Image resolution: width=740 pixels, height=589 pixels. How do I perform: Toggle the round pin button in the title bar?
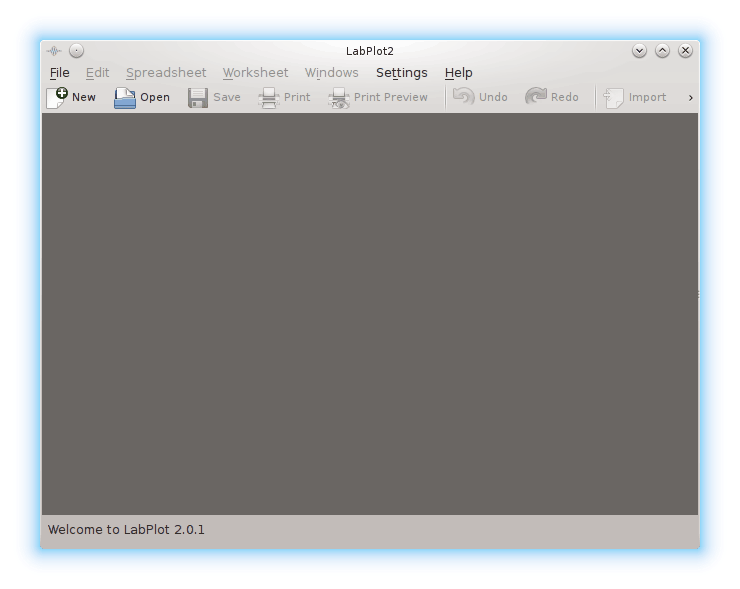tap(76, 51)
